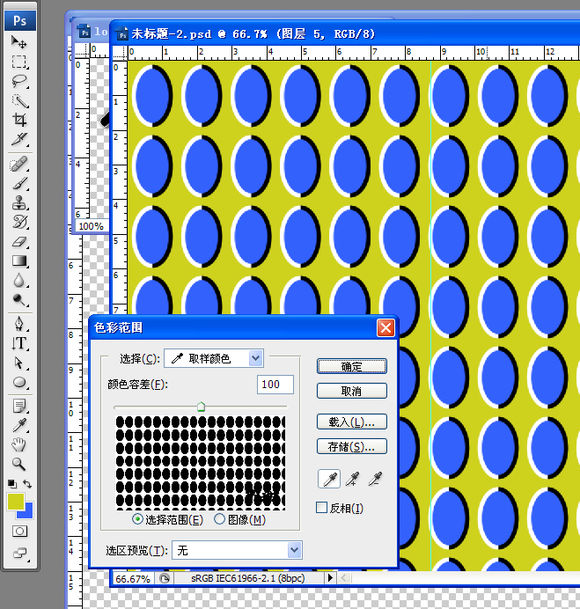The height and width of the screenshot is (609, 580).
Task: Select the Healing Brush tool
Action: coord(19,165)
